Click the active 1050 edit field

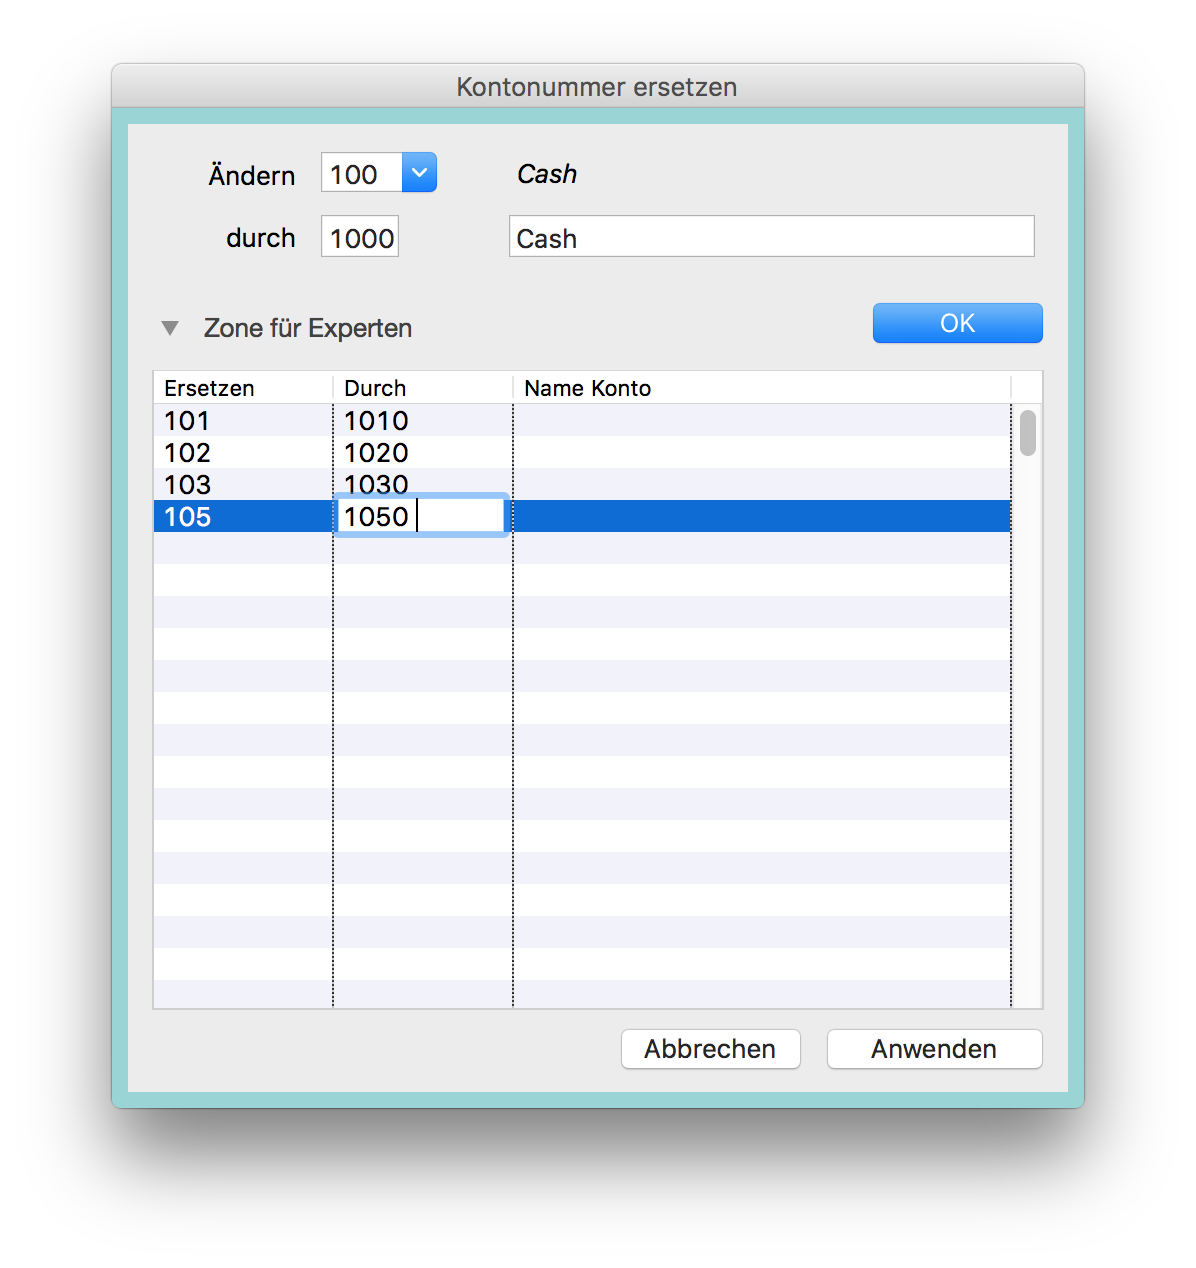click(420, 517)
